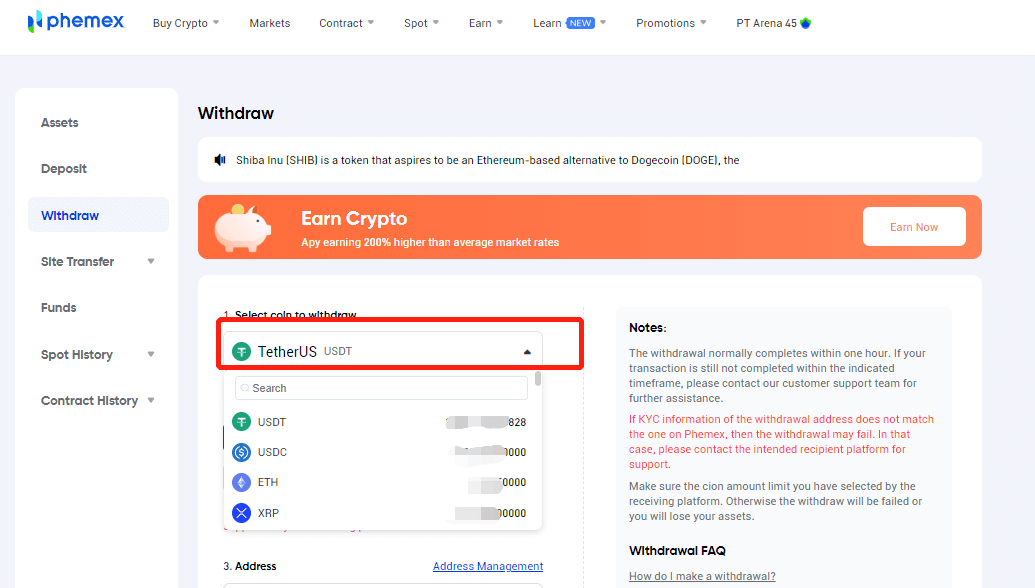Collapse the coin selection dropdown

click(527, 351)
